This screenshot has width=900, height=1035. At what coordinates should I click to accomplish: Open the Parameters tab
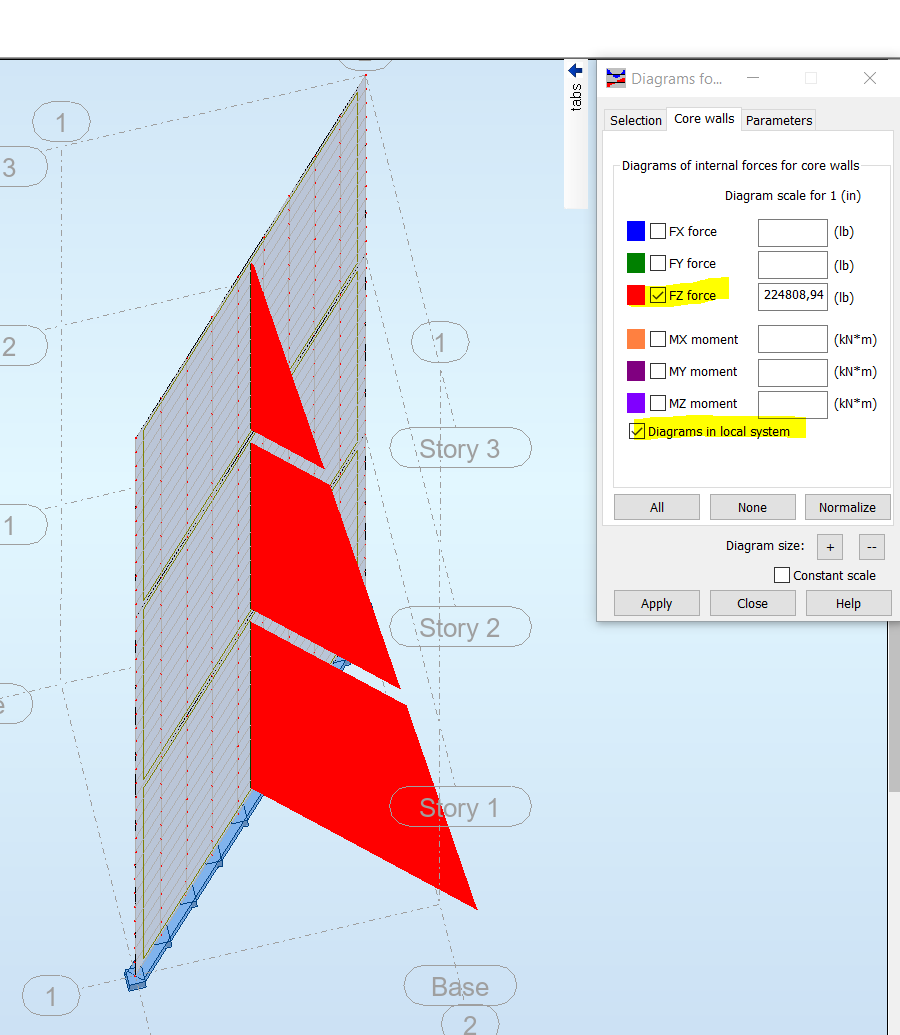[x=779, y=120]
